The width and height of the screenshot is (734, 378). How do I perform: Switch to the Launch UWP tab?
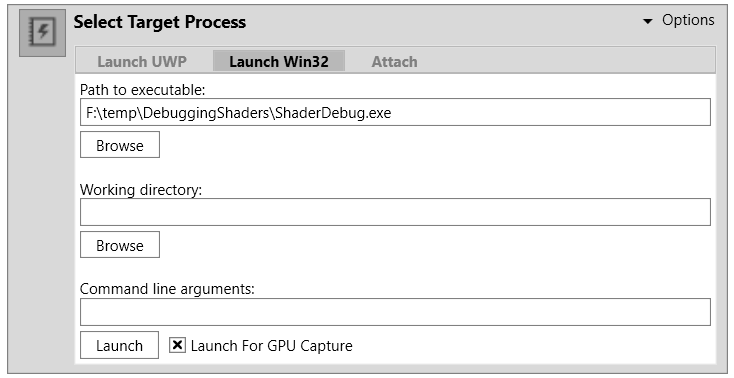click(x=142, y=61)
